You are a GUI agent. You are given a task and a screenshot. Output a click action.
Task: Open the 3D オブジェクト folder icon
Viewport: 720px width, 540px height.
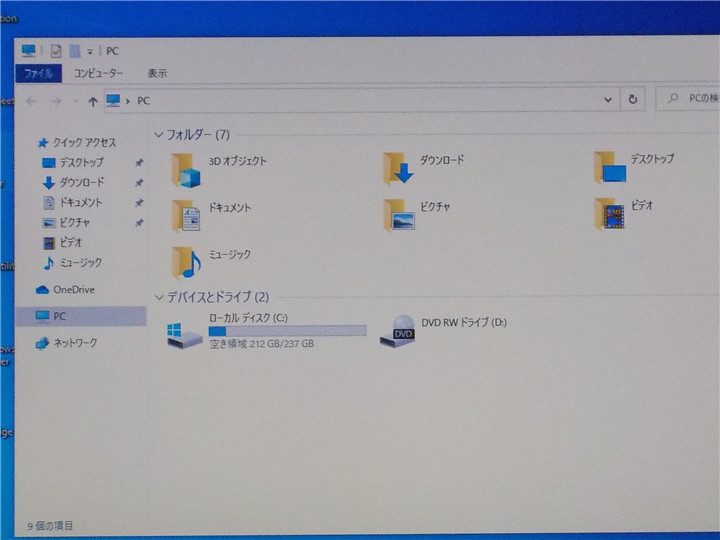point(186,170)
